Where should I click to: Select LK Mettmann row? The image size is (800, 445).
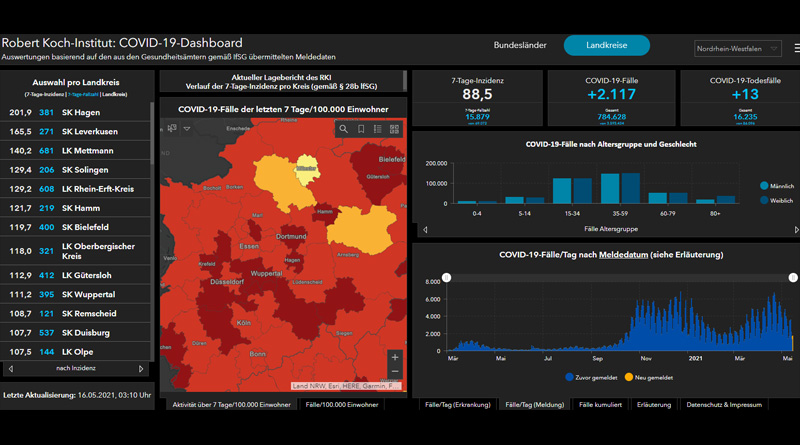pos(76,151)
